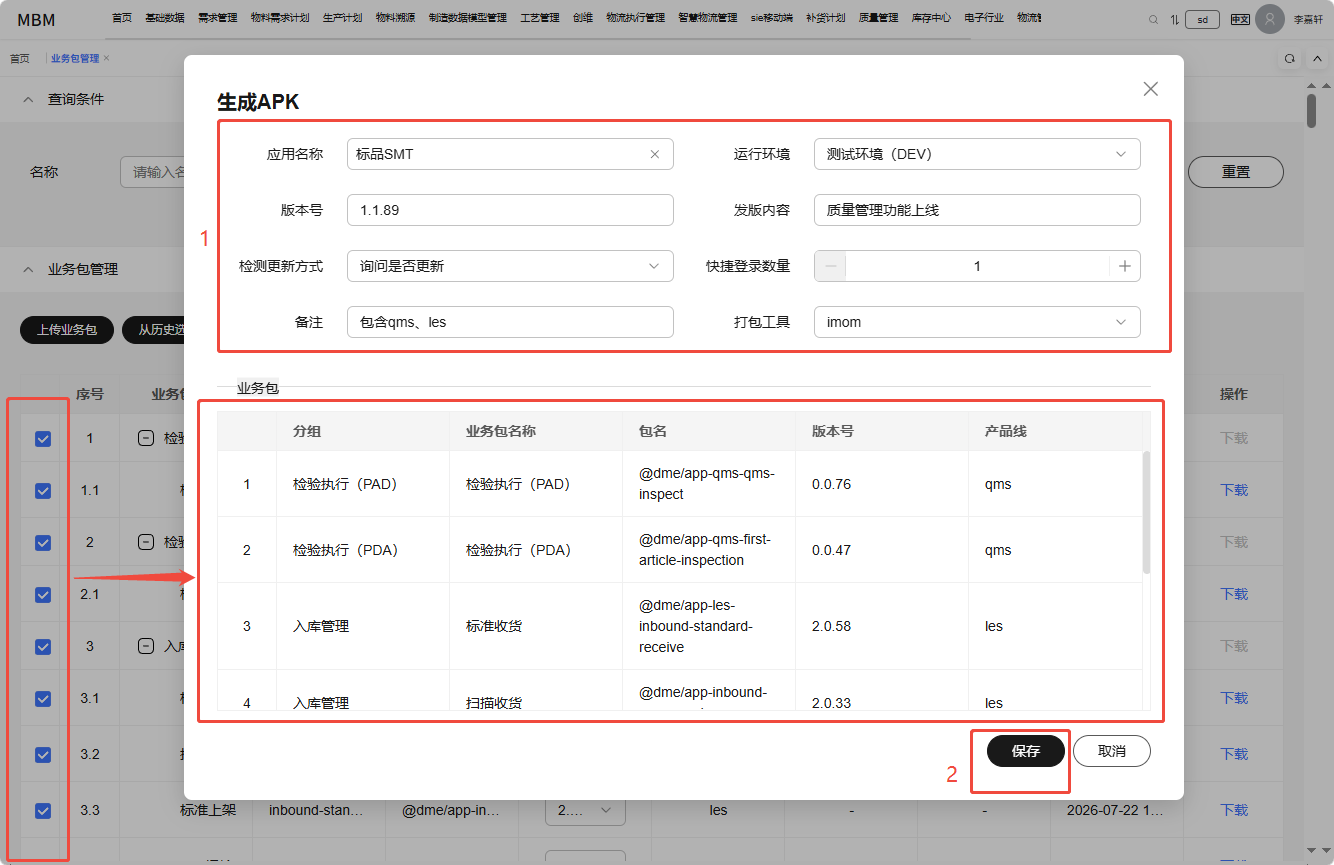This screenshot has width=1334, height=865.
Task: Switch language via the 中文 icon
Action: click(1240, 19)
